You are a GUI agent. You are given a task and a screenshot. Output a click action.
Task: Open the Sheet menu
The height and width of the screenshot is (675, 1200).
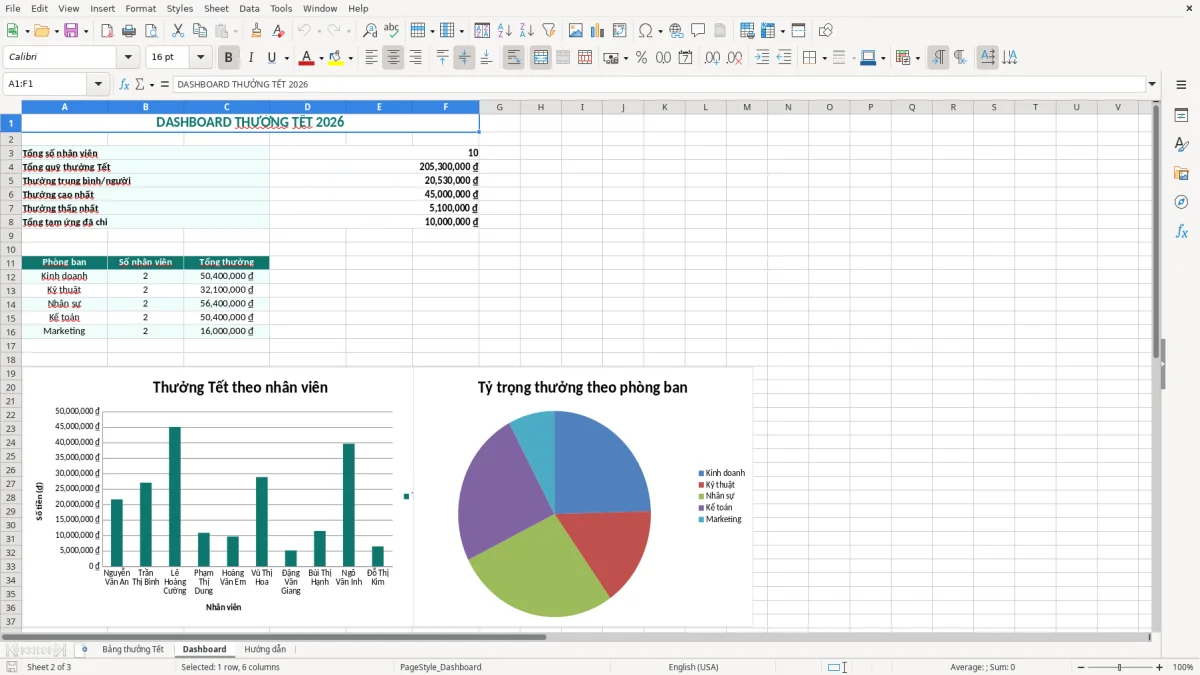tap(216, 8)
